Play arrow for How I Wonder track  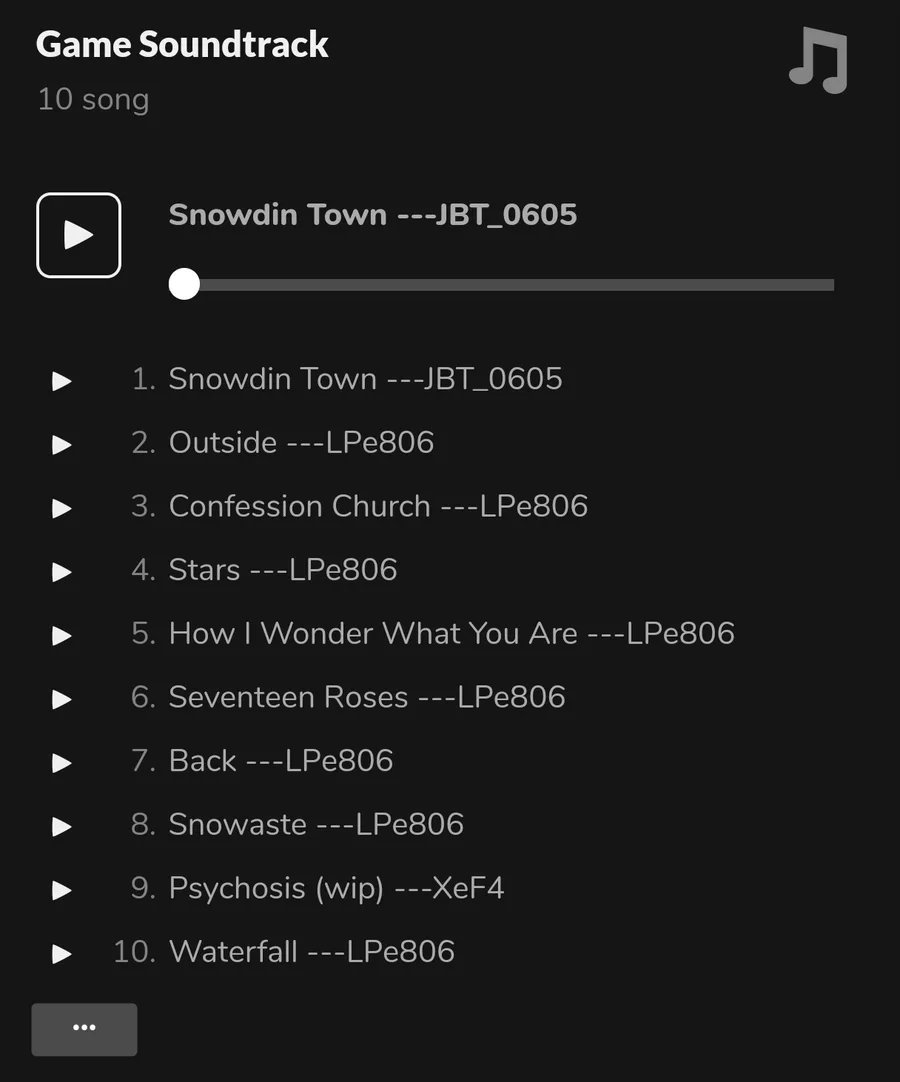point(62,635)
